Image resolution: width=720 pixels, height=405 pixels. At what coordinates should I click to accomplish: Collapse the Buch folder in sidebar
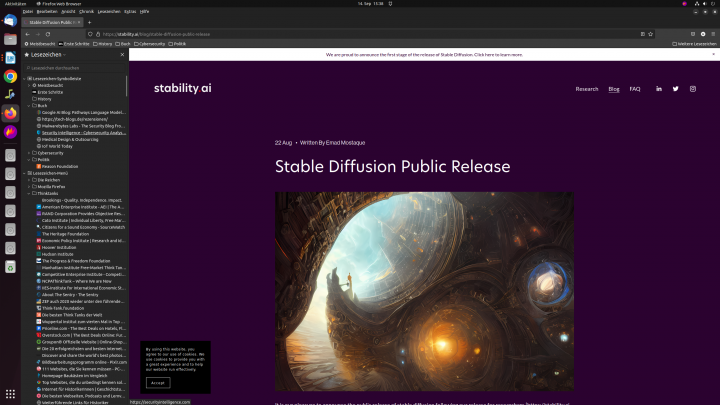click(x=29, y=106)
